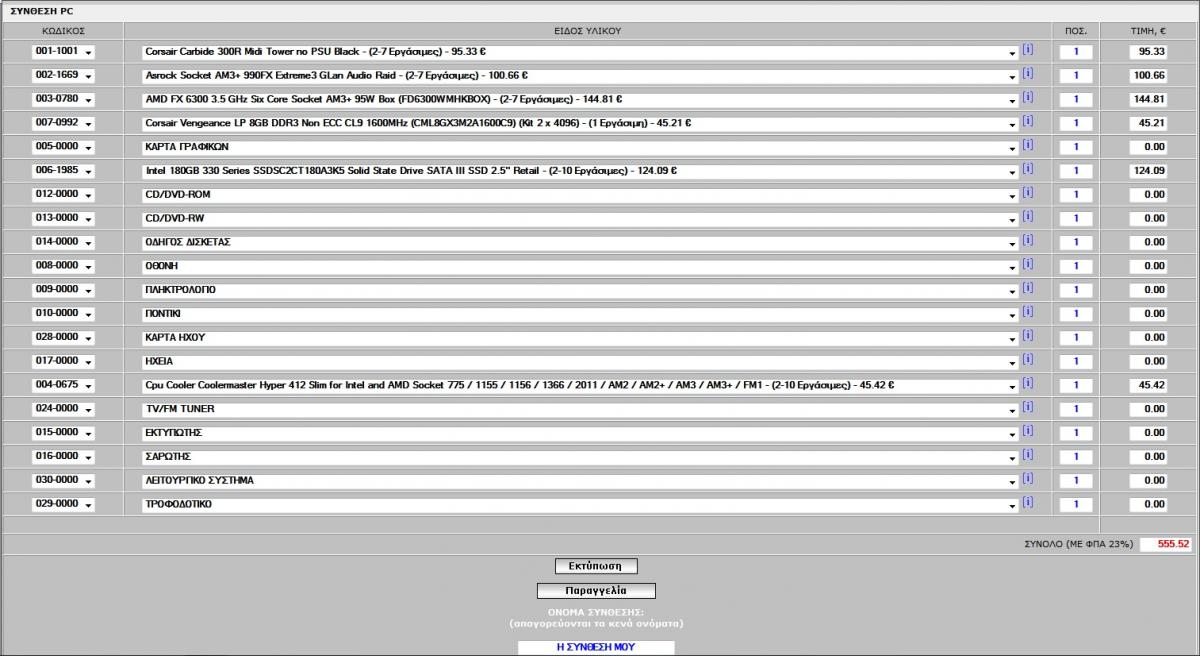Viewport: 1200px width, 656px height.
Task: Click the ΤΙΜΗ, € column header
Action: point(1148,31)
